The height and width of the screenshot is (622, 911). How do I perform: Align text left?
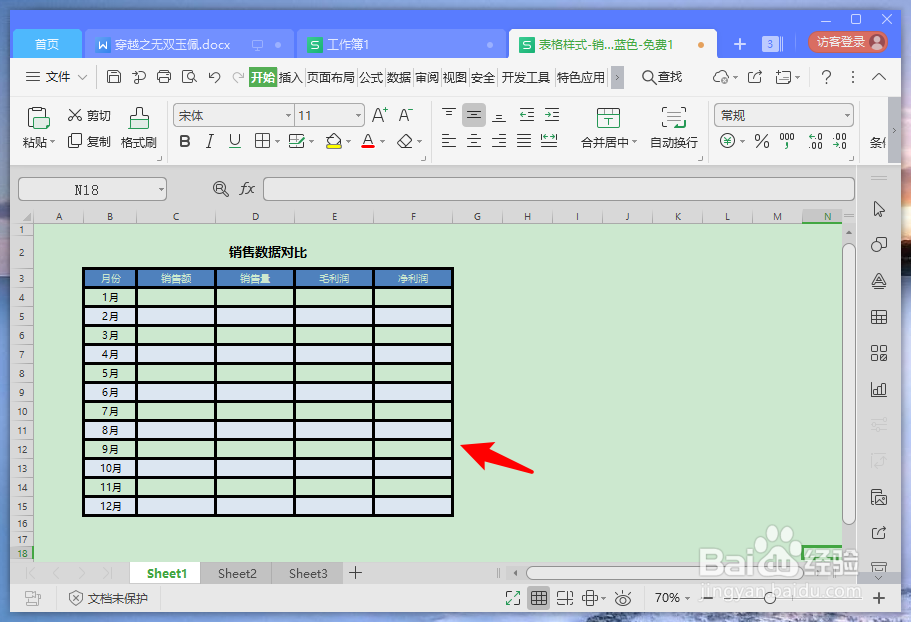(449, 141)
